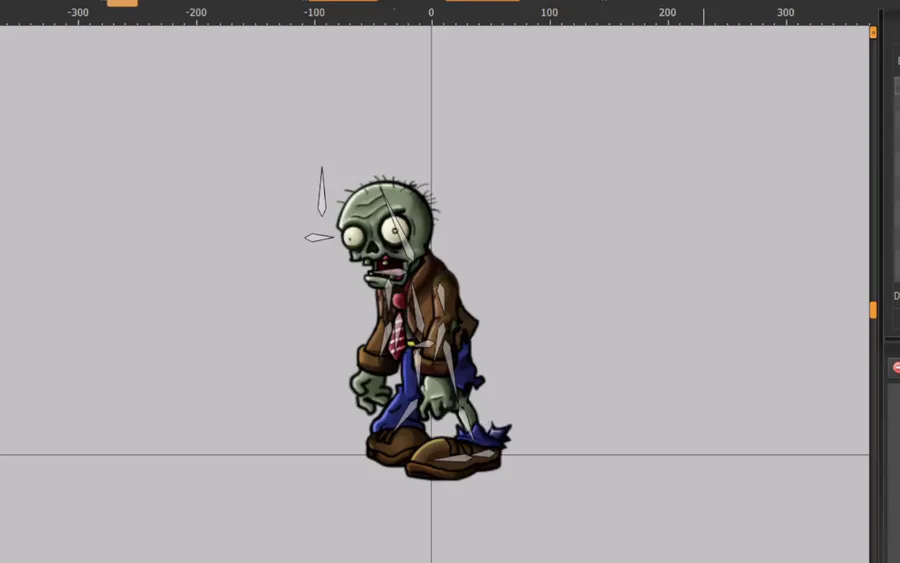This screenshot has width=900, height=563.
Task: Click the vertical scrollbar's orange handle
Action: pos(873,310)
